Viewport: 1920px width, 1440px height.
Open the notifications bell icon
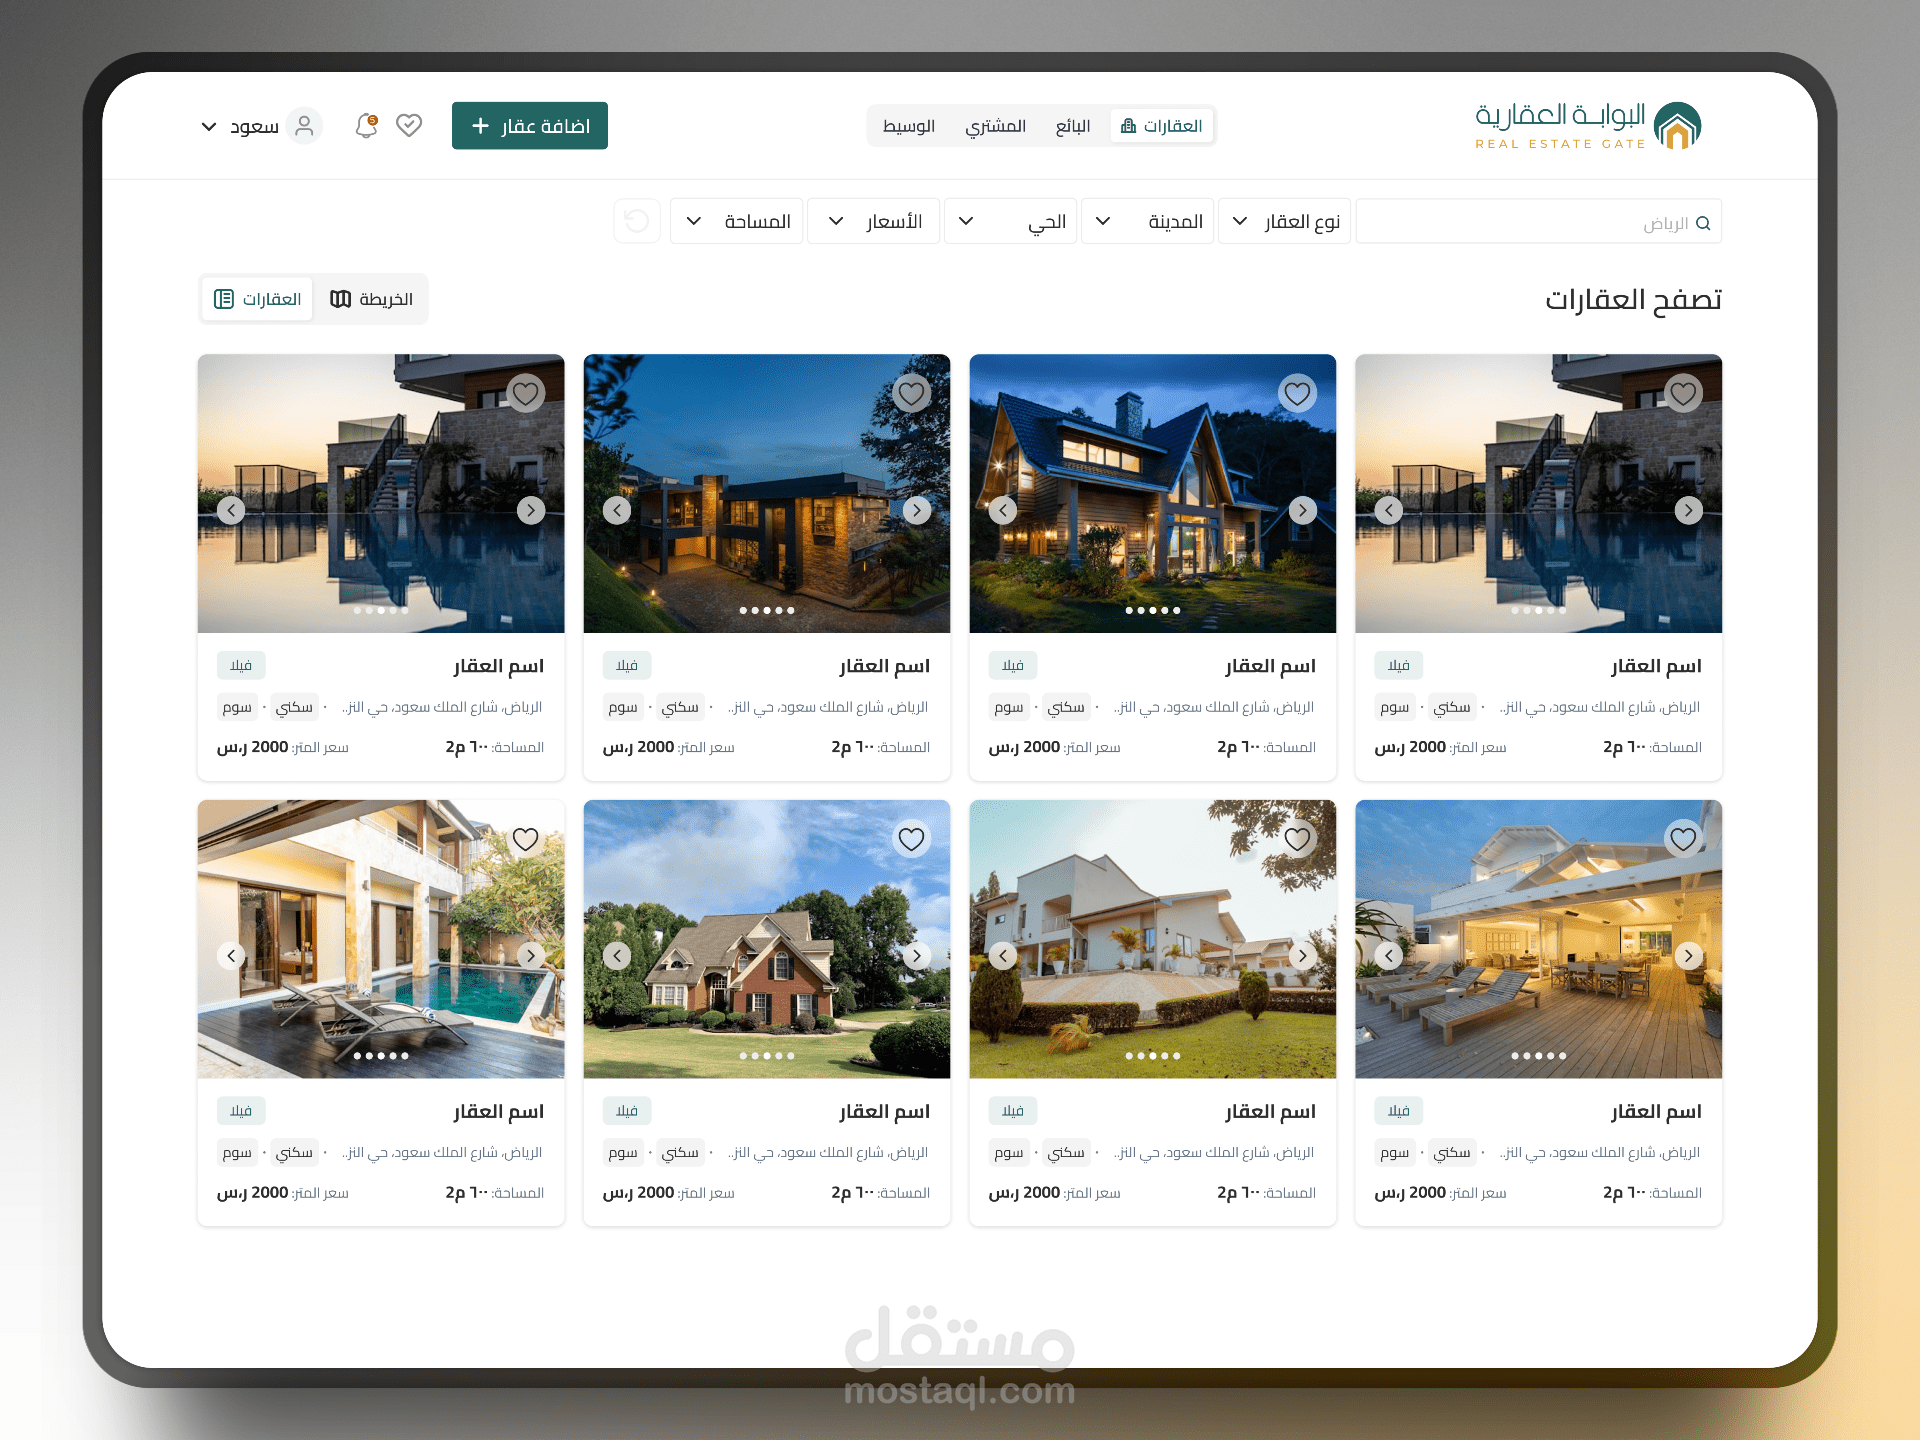[366, 126]
